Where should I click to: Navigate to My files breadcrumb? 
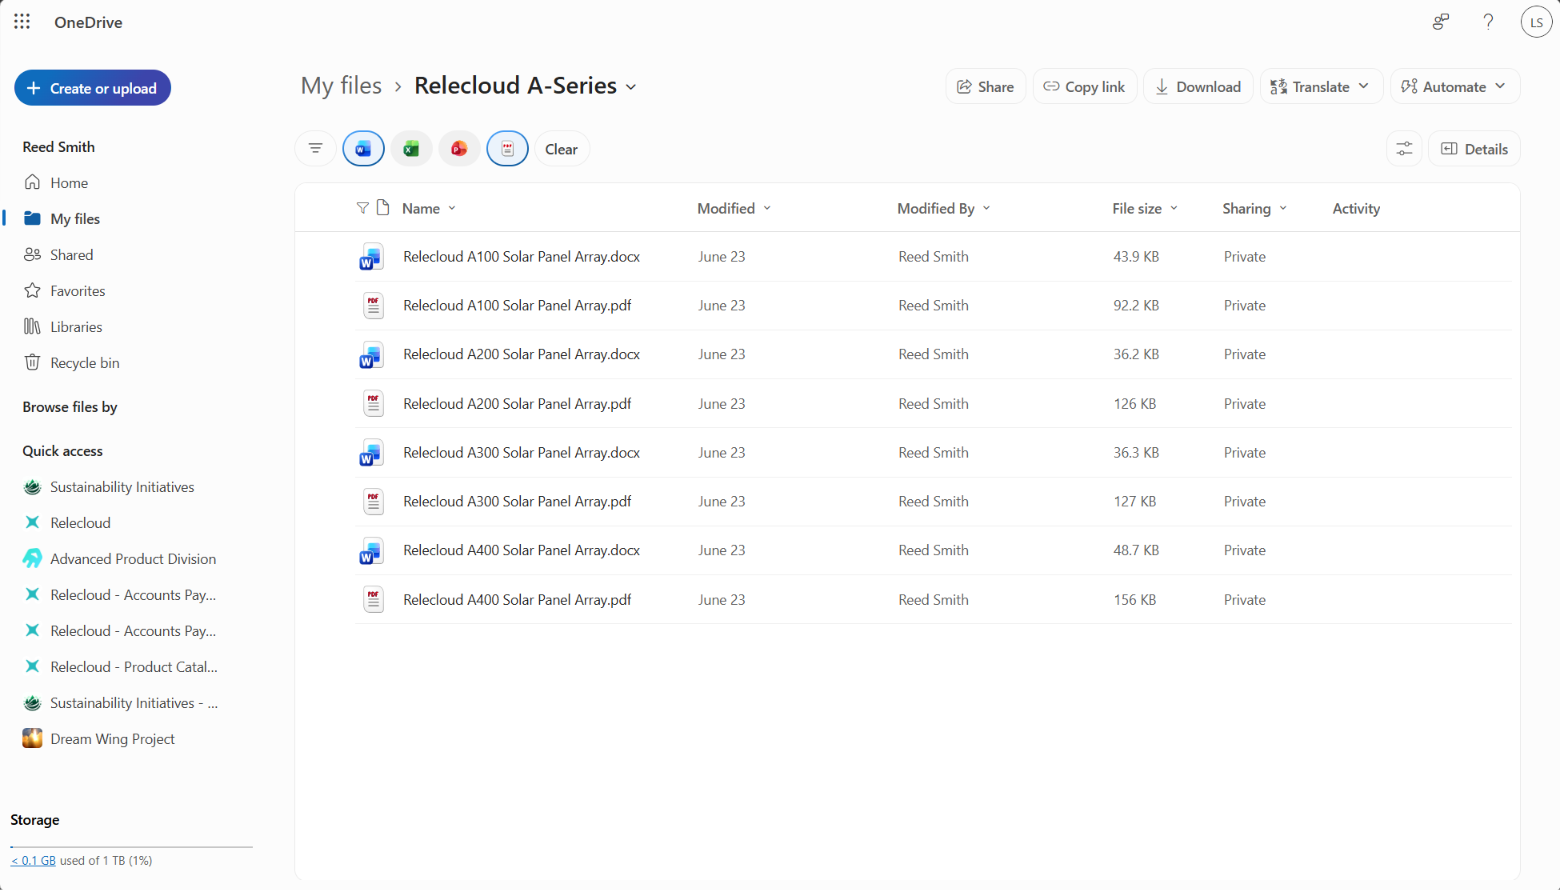(341, 86)
